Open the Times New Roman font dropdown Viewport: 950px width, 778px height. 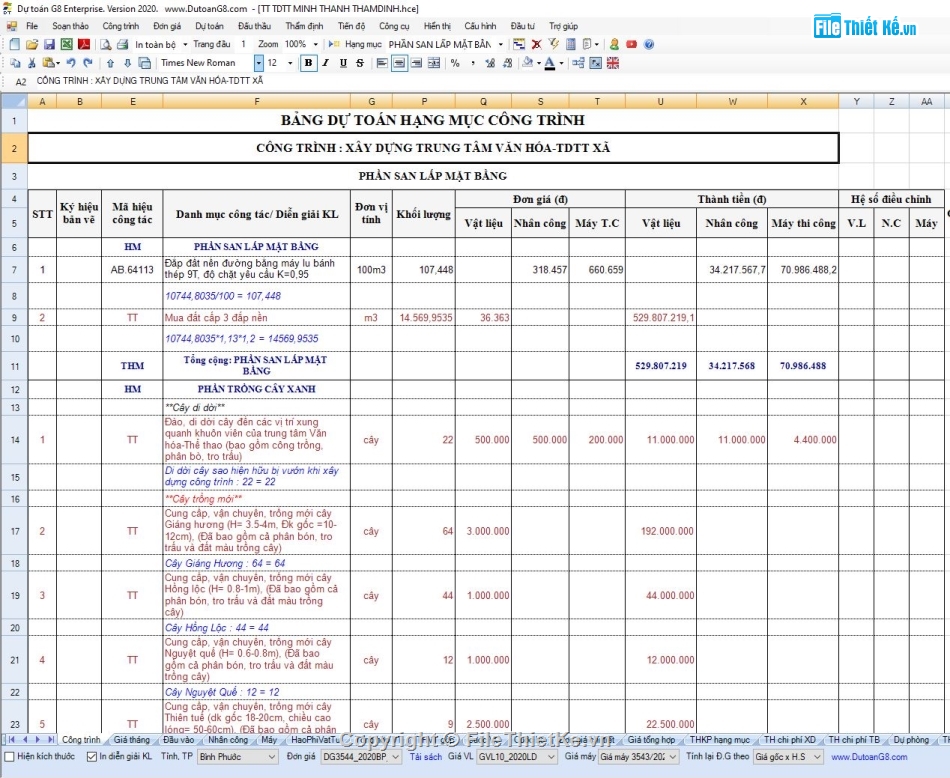click(x=259, y=63)
